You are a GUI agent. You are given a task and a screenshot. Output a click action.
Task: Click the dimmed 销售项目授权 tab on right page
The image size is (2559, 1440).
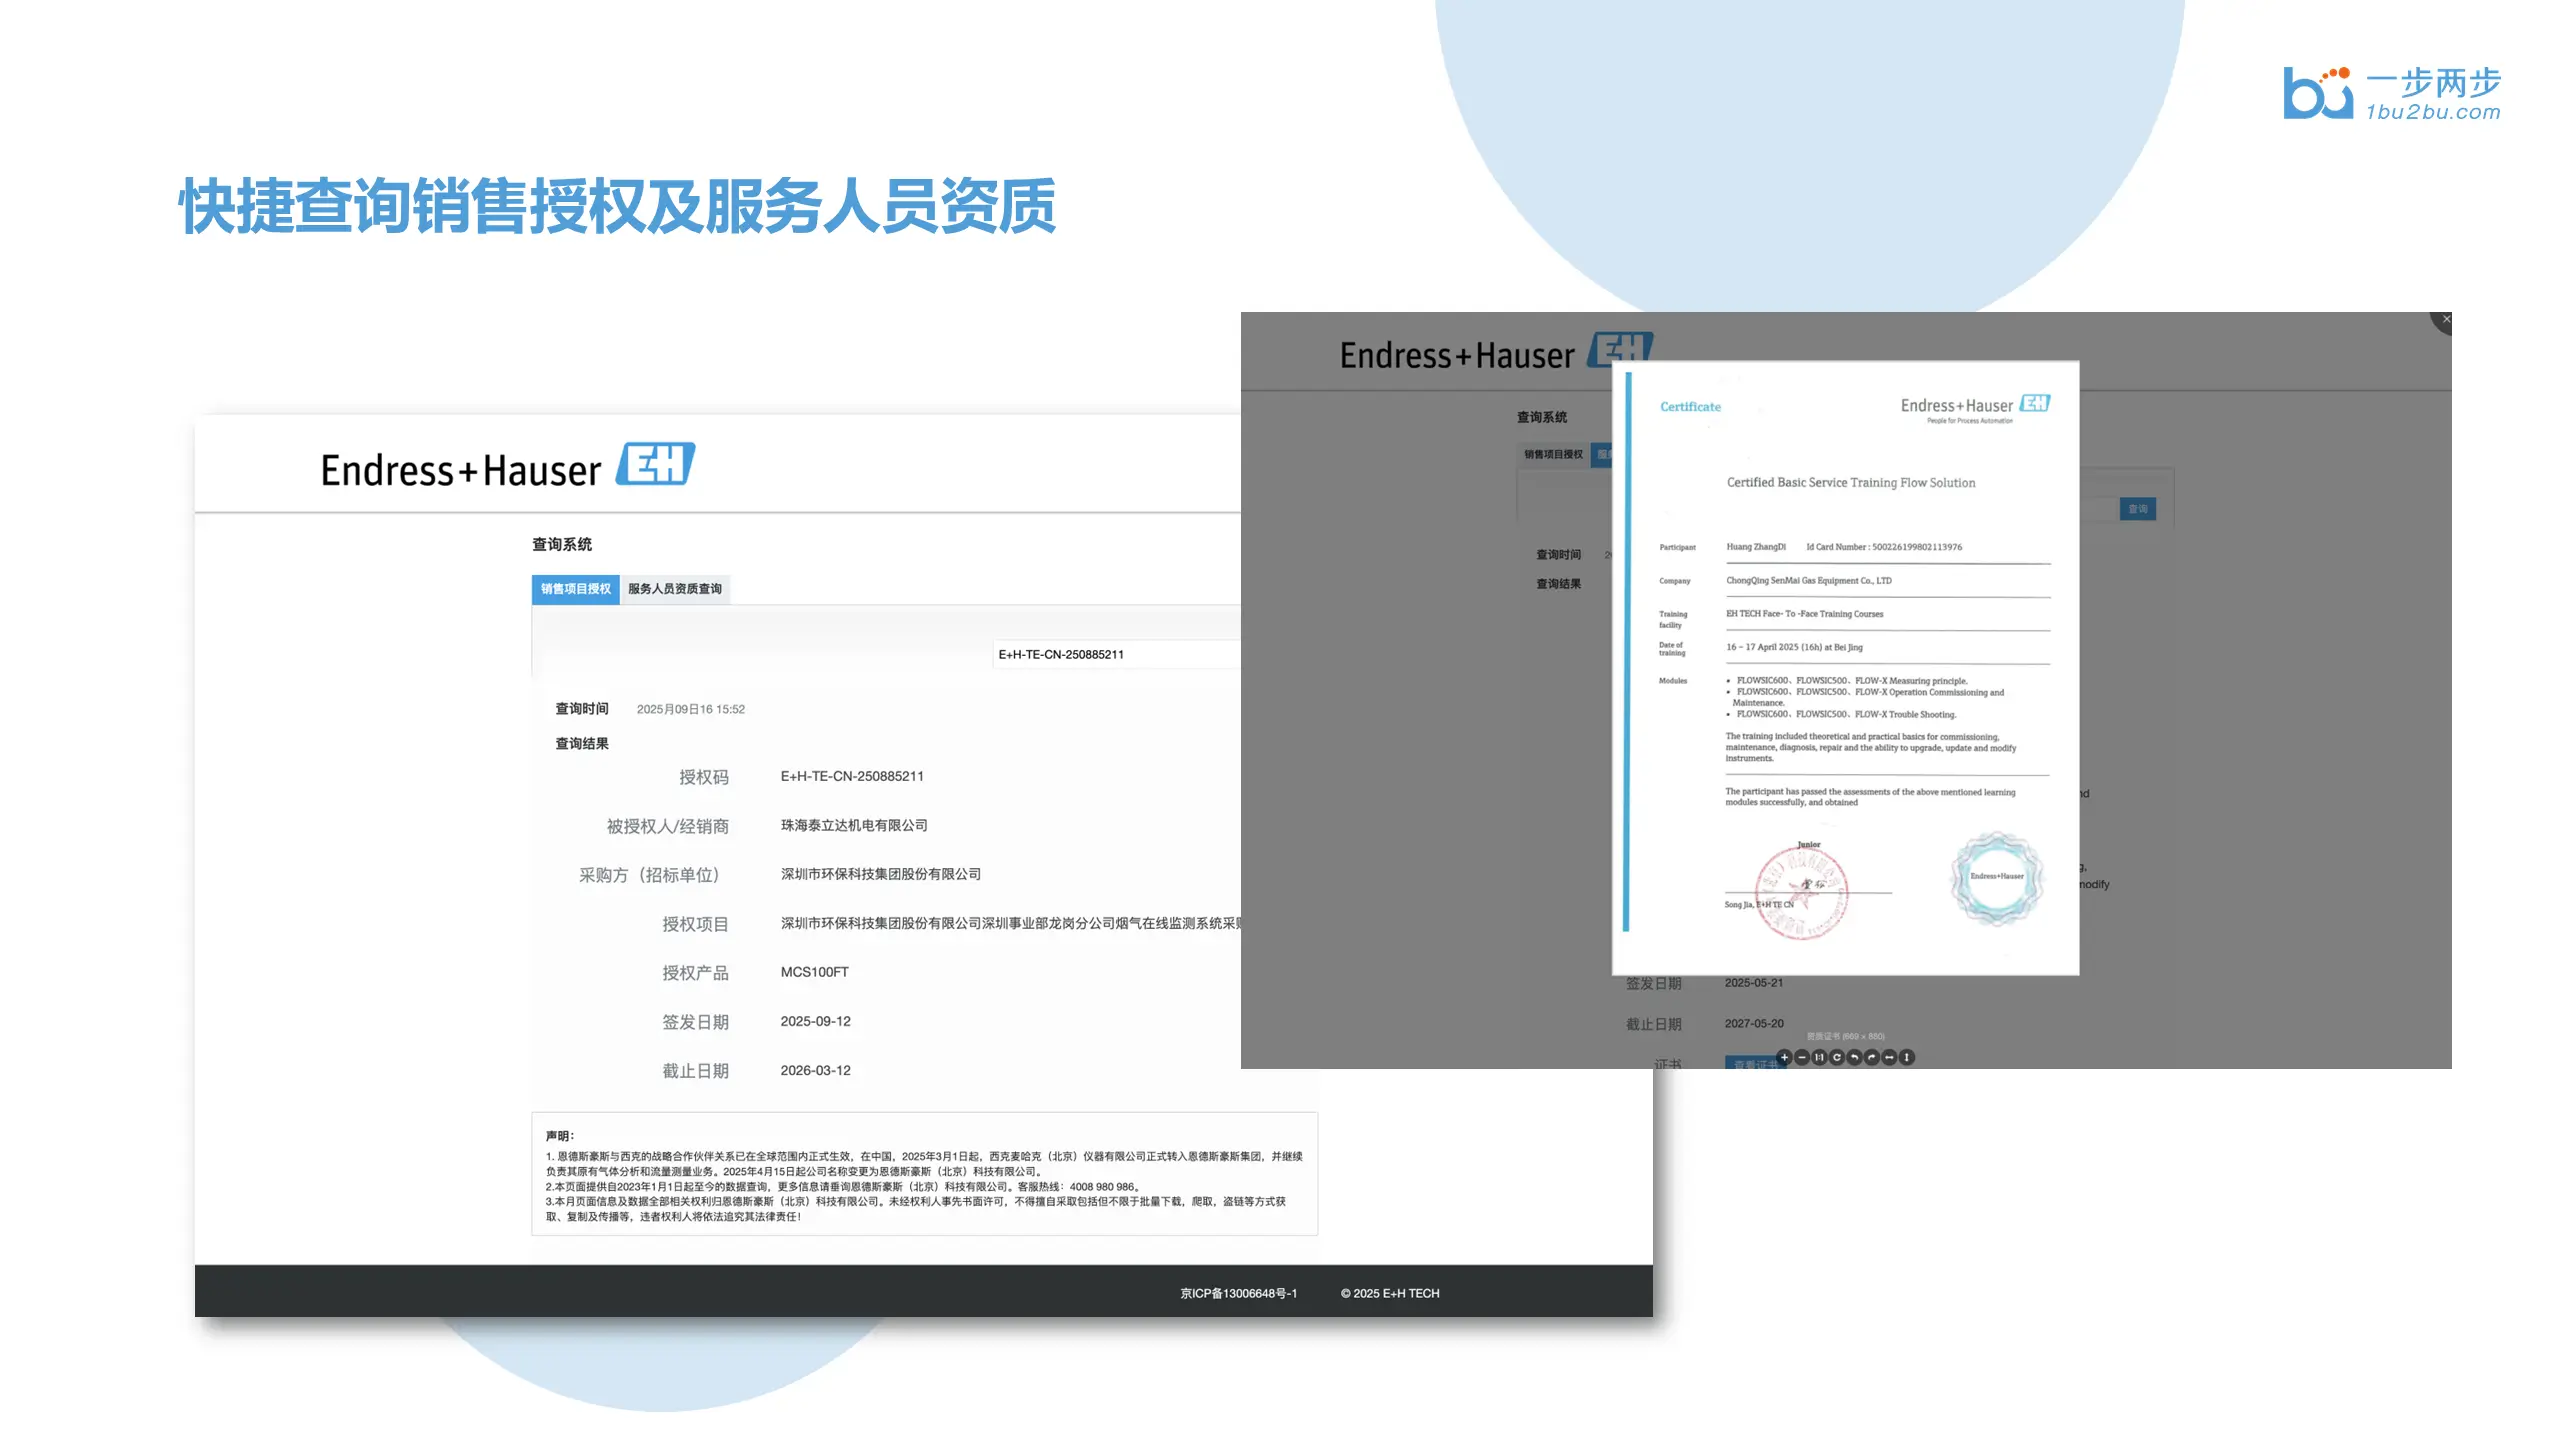(x=1553, y=454)
